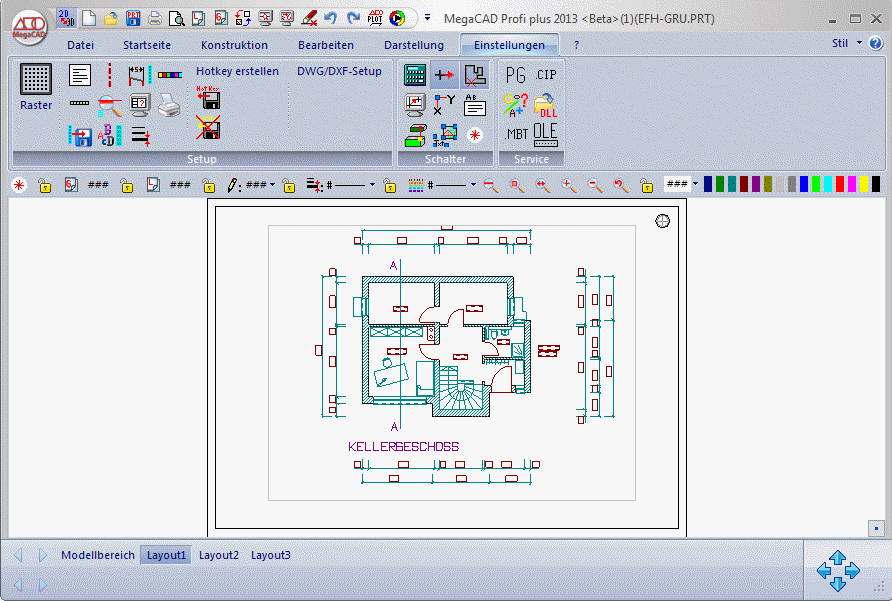This screenshot has height=601, width=892.
Task: Open the calculator icon in Schalter
Action: click(x=415, y=75)
